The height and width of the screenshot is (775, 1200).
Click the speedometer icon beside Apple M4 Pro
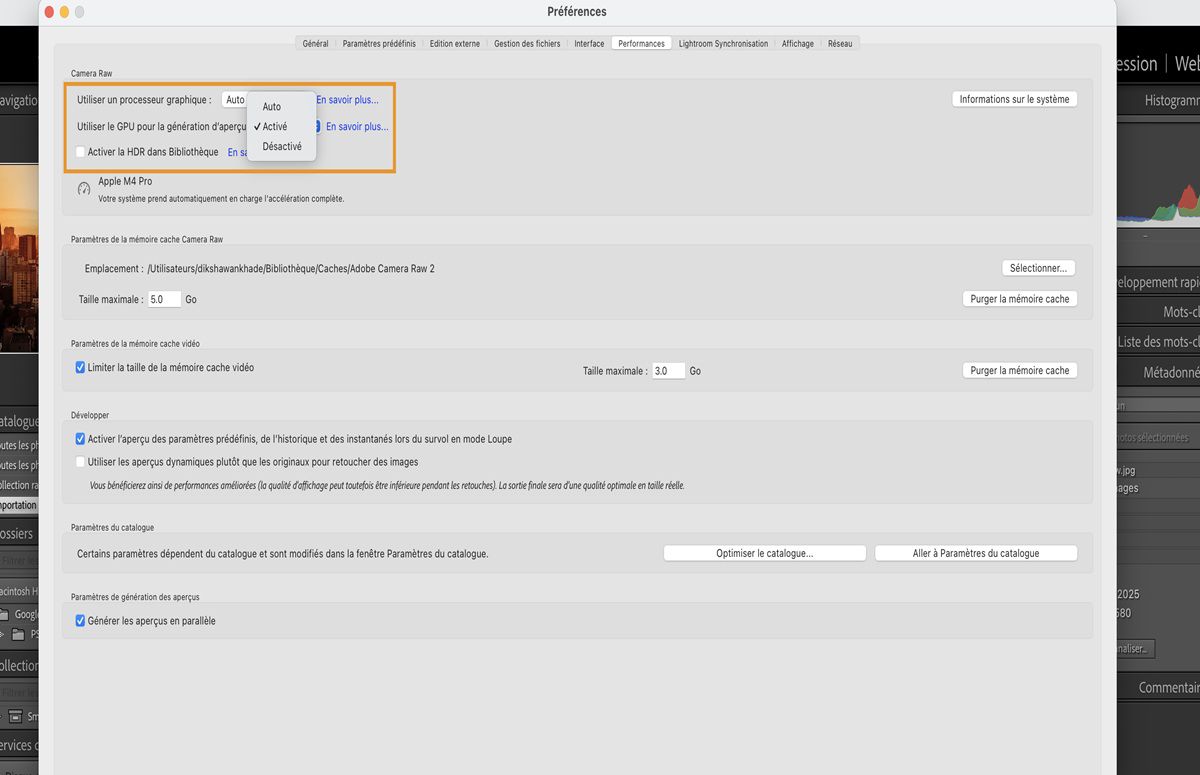pos(84,188)
